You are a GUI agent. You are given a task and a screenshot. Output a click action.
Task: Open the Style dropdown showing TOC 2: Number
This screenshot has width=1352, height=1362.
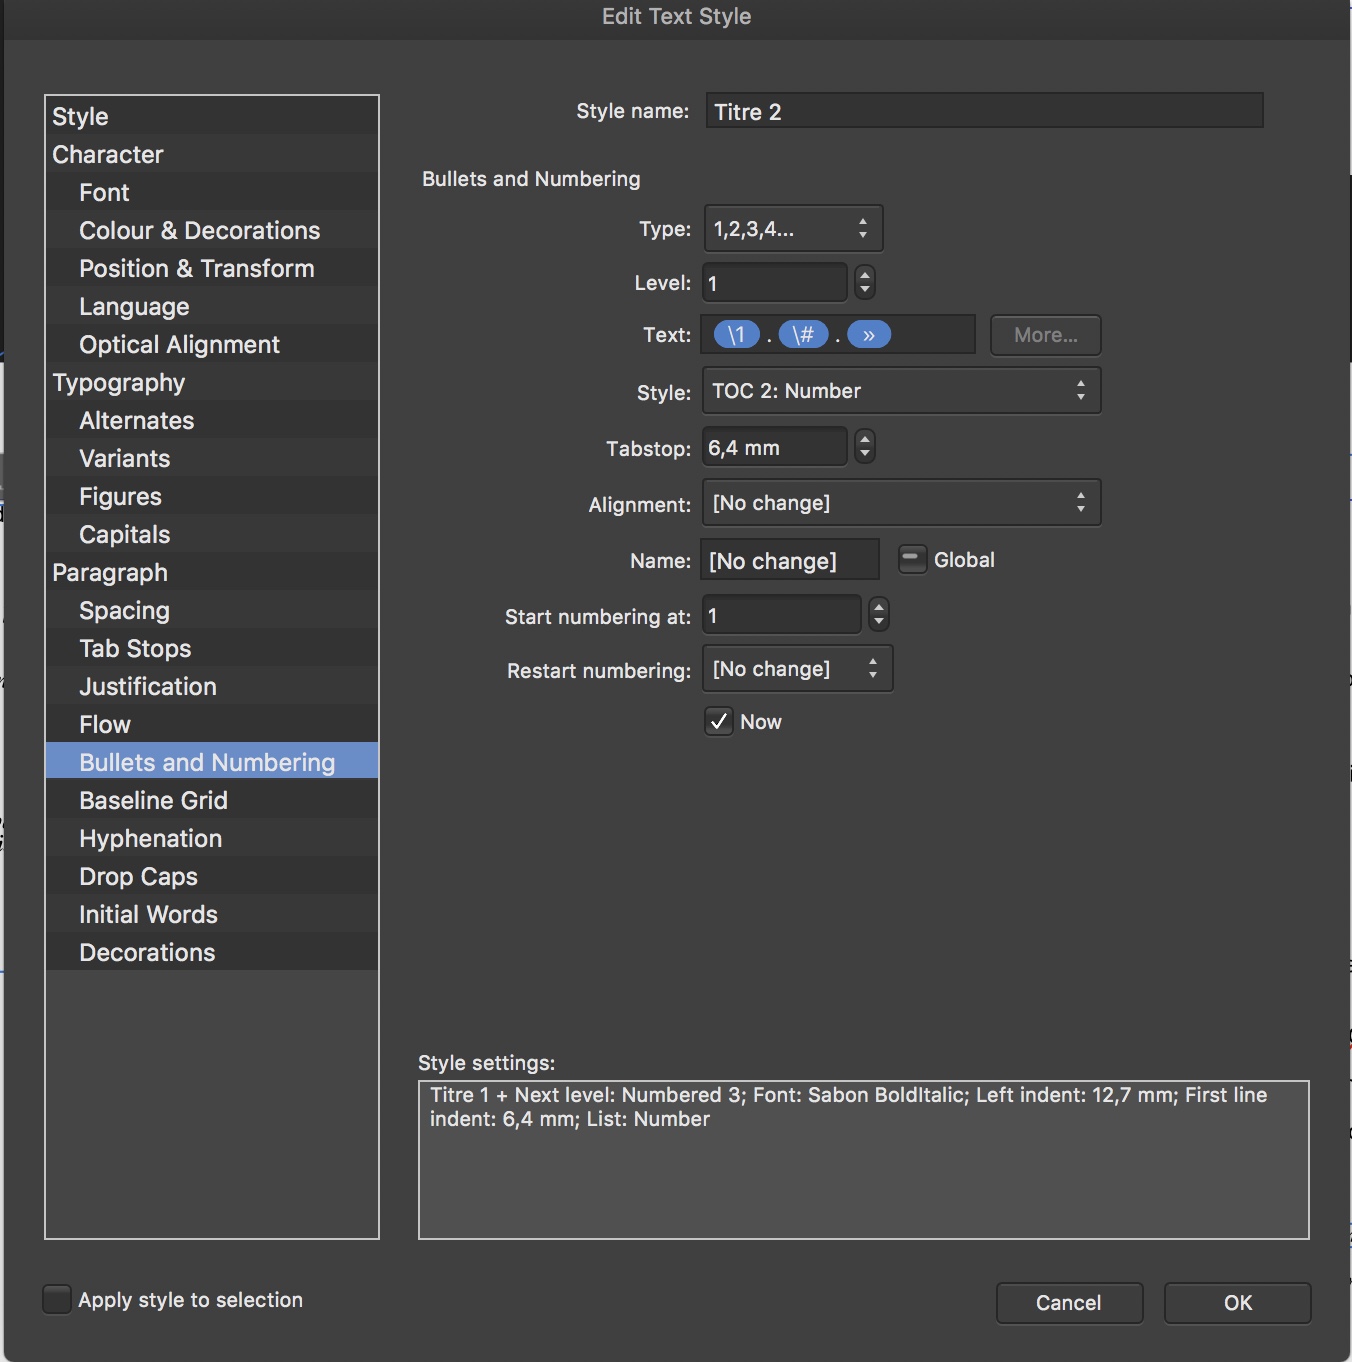pyautogui.click(x=902, y=391)
